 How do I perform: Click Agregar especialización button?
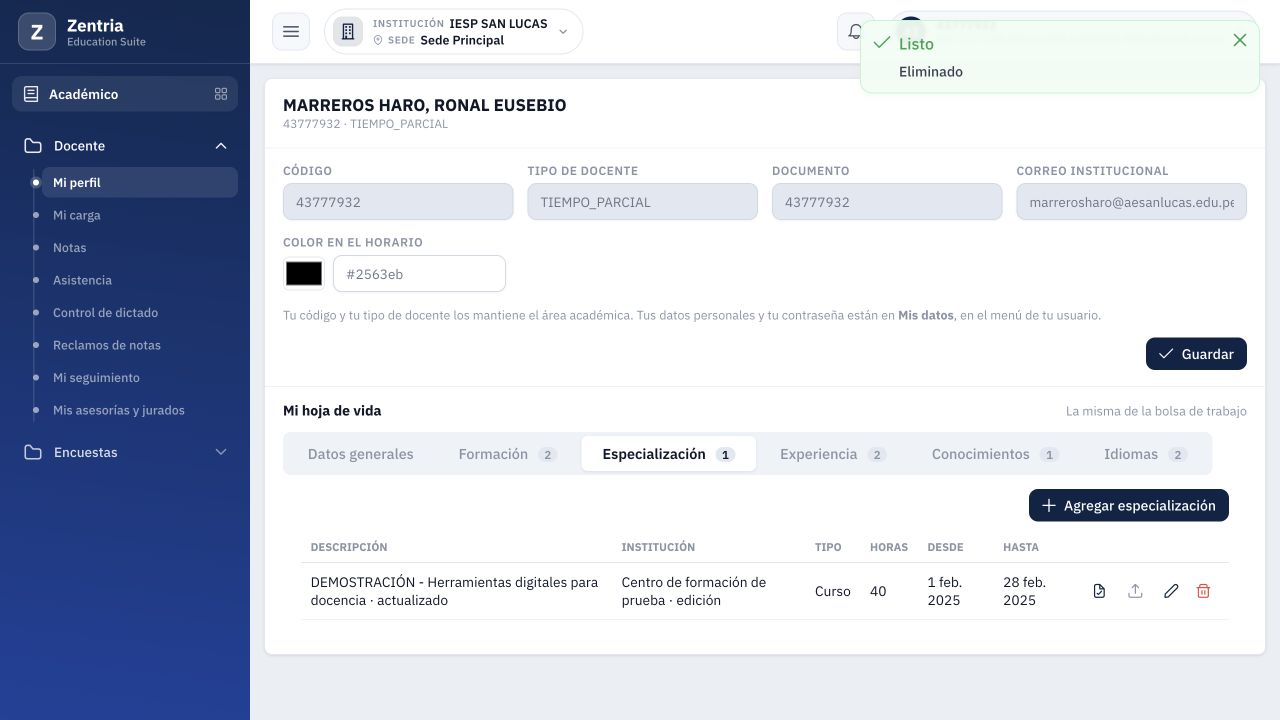tap(1129, 505)
